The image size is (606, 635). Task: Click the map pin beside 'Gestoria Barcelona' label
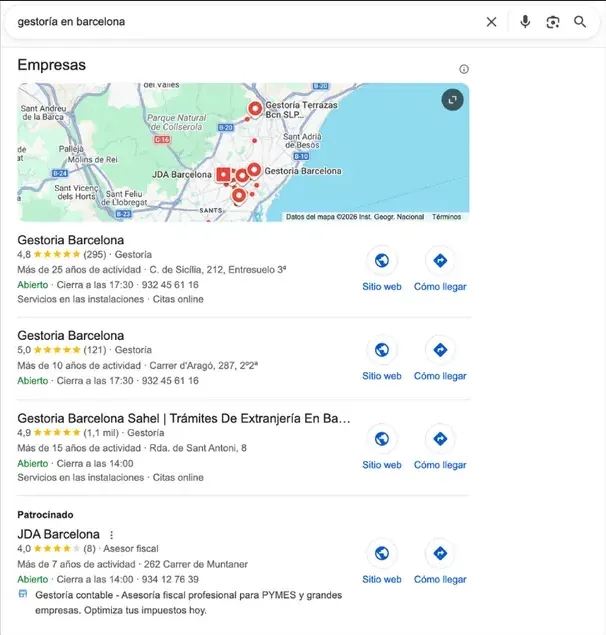point(254,170)
